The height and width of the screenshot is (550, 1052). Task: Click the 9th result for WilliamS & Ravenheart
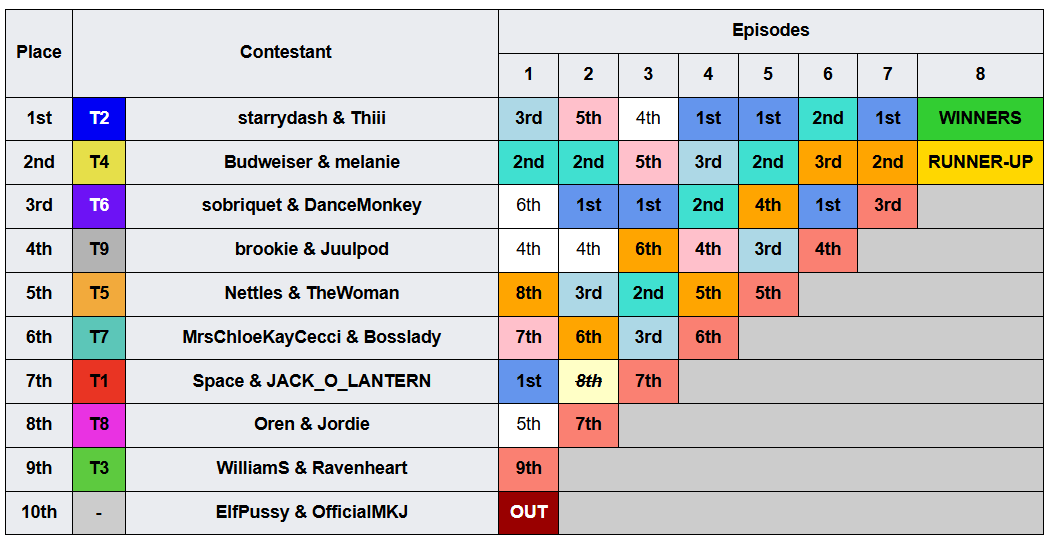click(x=528, y=469)
